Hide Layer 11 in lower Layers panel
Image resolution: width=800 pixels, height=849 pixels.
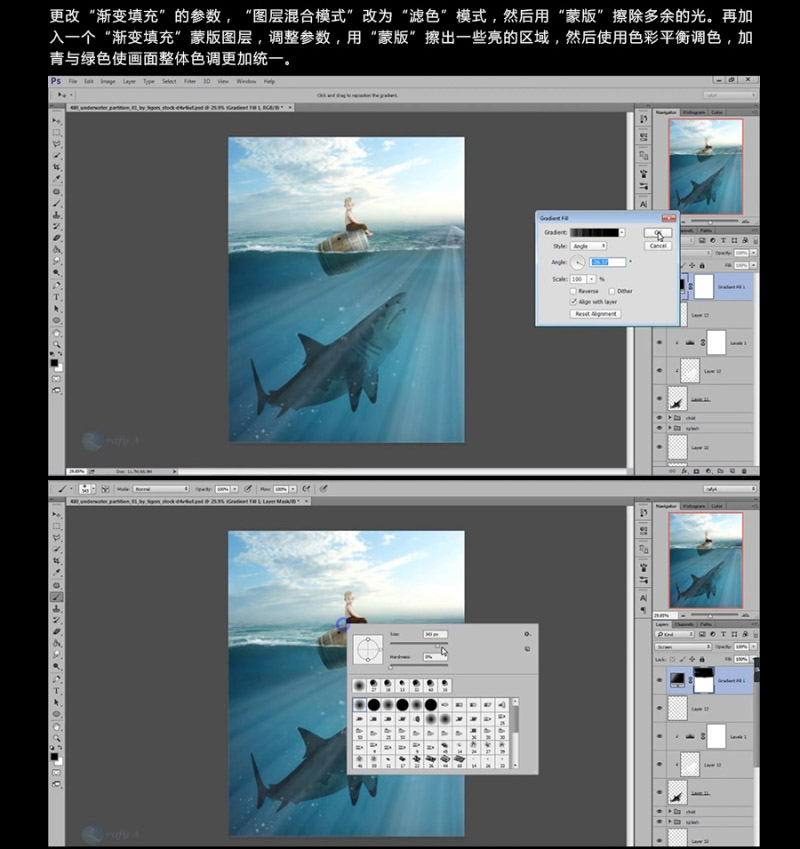659,792
